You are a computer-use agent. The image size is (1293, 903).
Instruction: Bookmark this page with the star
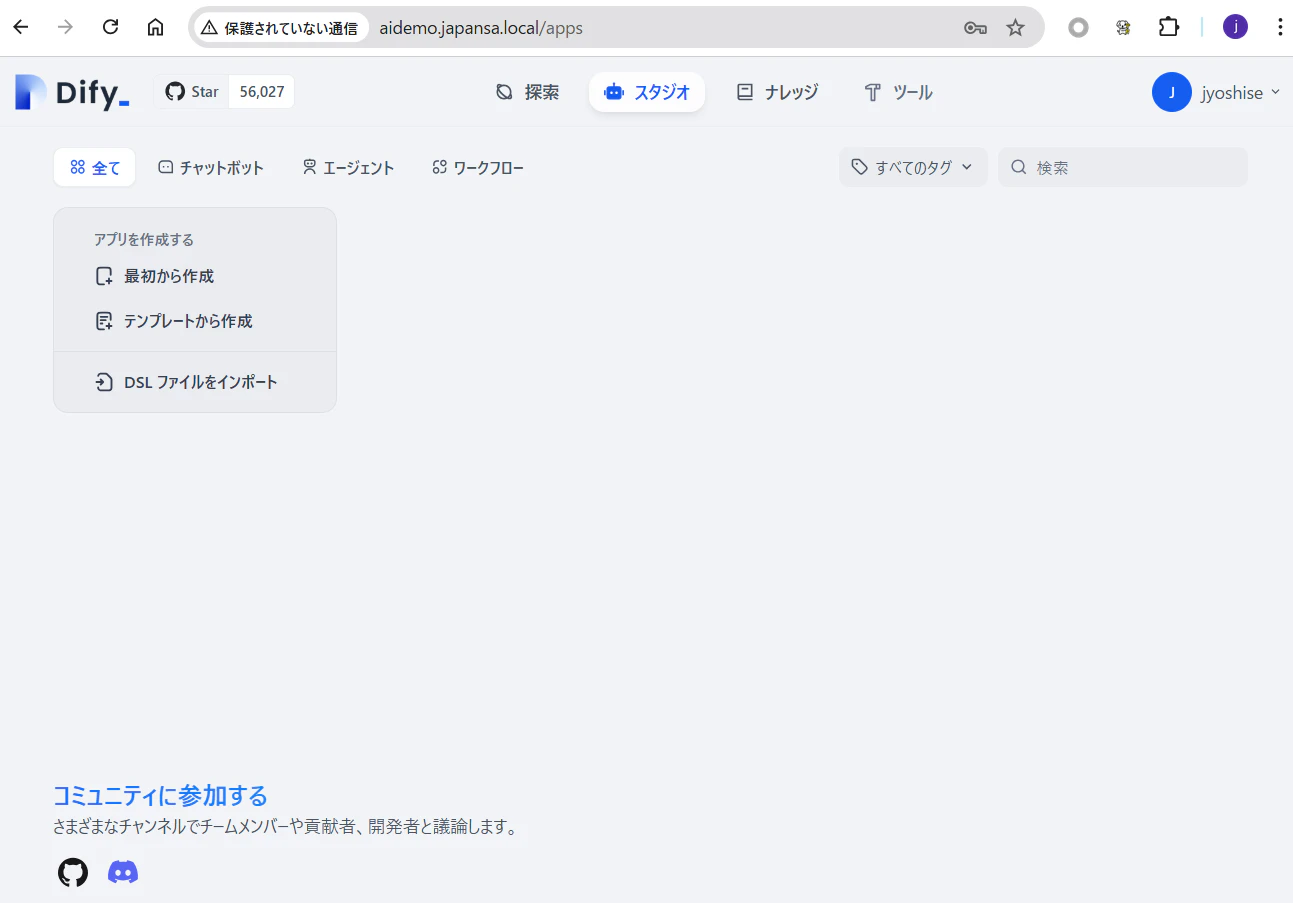pyautogui.click(x=1016, y=28)
